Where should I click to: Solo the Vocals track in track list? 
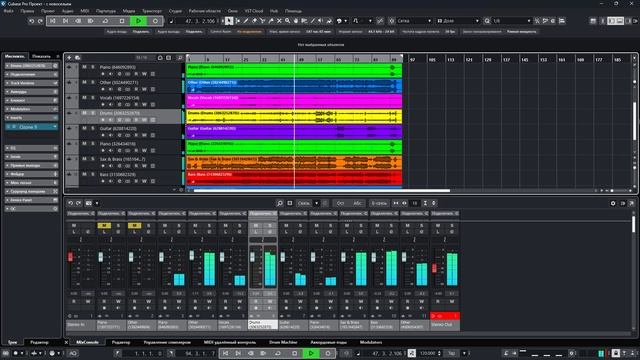(93, 98)
